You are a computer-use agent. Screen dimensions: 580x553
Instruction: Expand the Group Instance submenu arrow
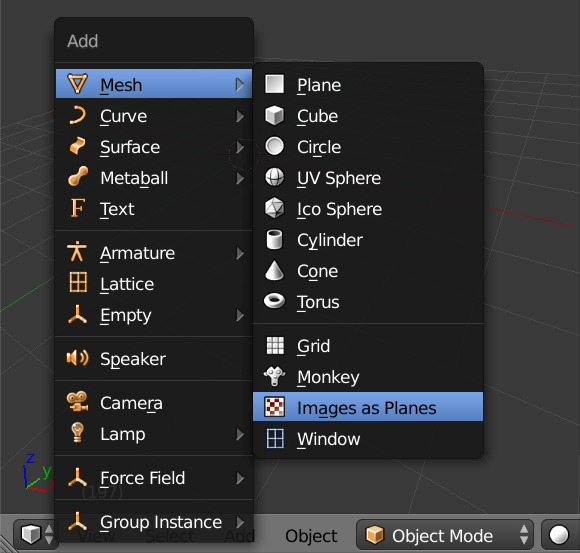coord(240,522)
